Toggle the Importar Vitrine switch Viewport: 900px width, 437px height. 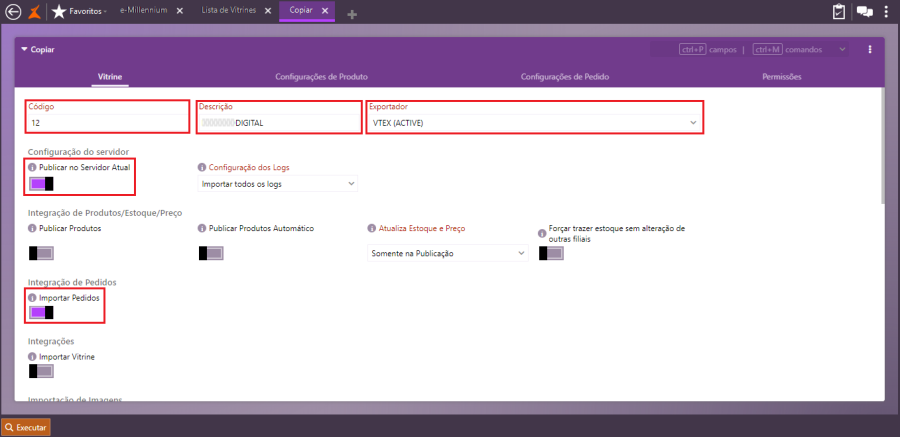point(41,372)
